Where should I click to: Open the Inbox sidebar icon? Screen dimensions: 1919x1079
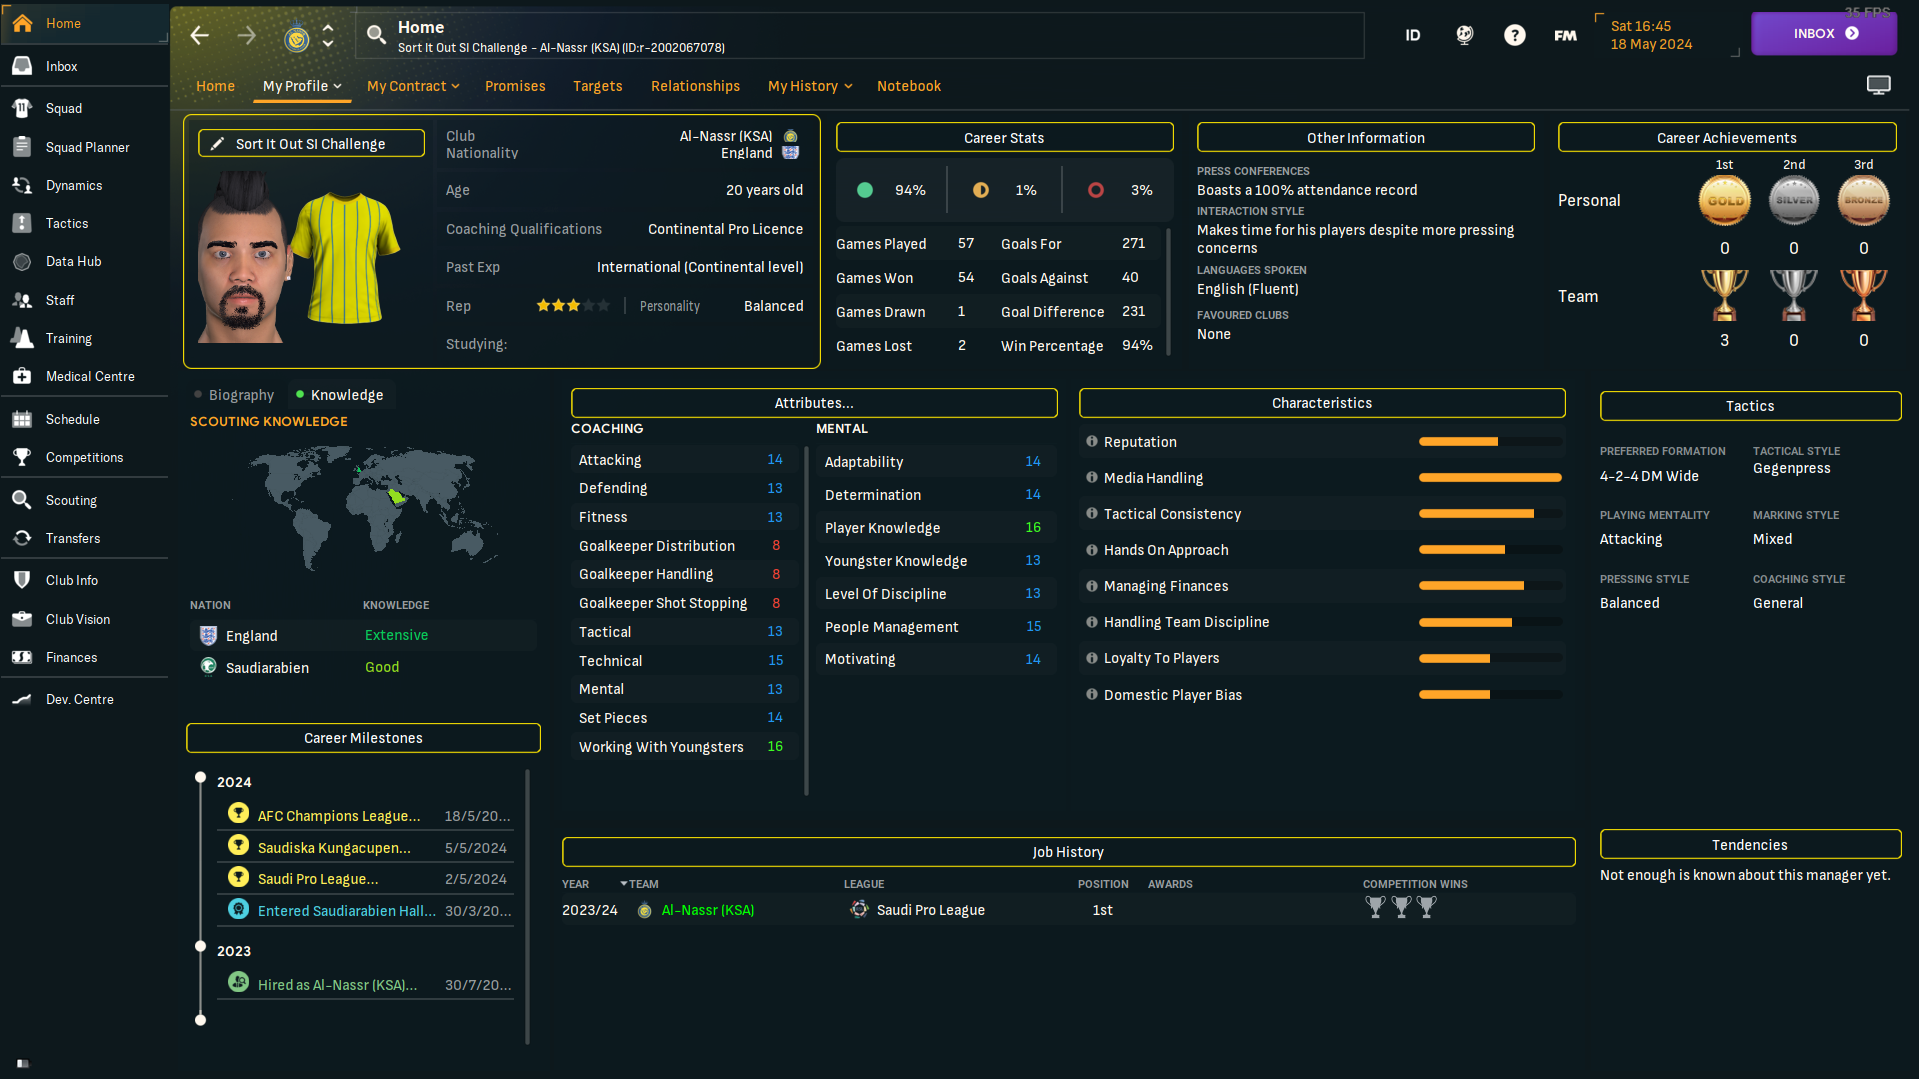point(22,66)
